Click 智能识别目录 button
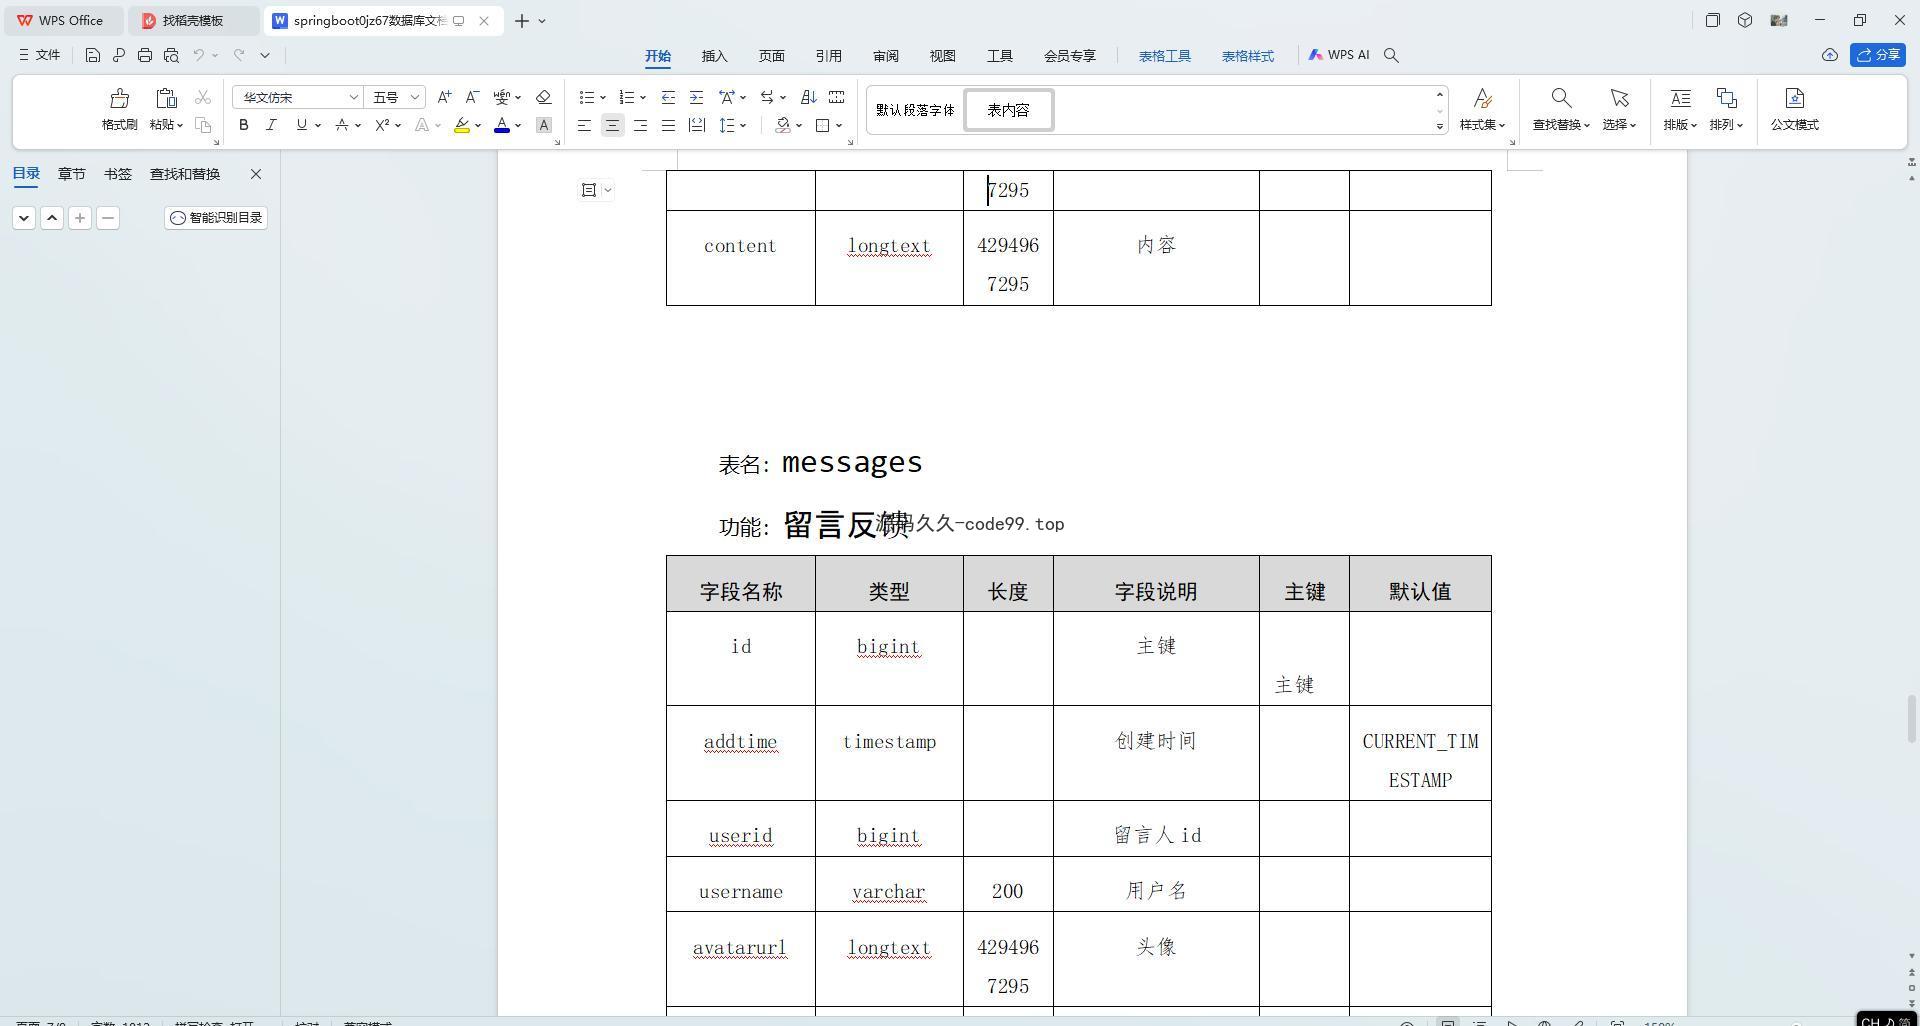 pos(216,217)
